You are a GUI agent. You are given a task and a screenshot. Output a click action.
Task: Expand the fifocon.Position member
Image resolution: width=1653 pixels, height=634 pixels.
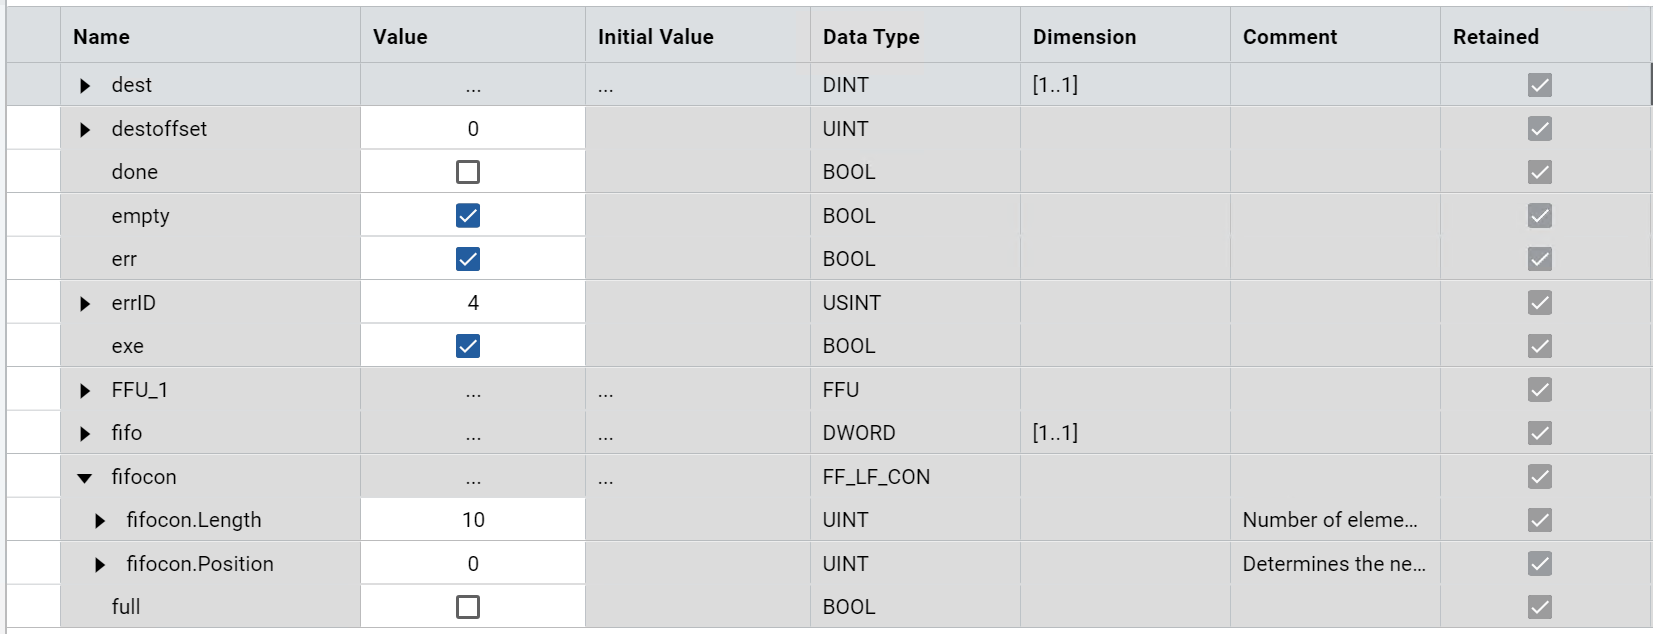pyautogui.click(x=100, y=565)
